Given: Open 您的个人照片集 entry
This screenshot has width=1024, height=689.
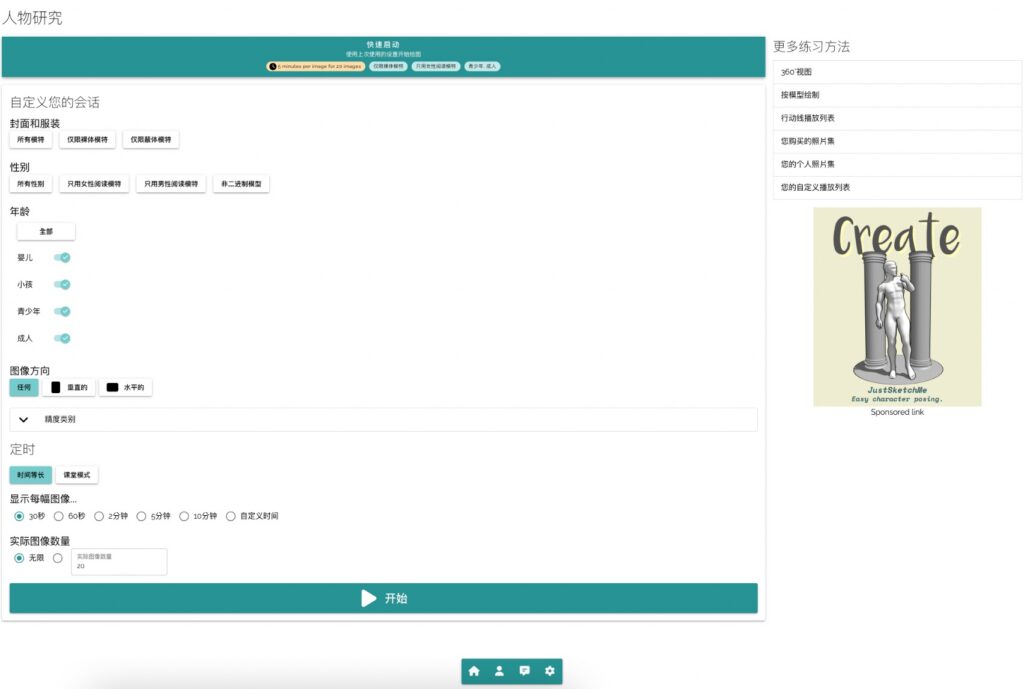Looking at the screenshot, I should coord(897,164).
